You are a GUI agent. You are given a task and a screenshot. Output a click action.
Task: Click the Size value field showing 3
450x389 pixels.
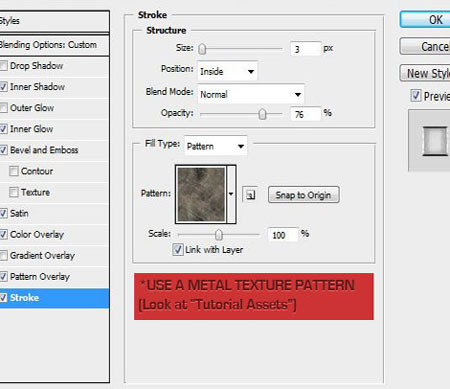[305, 49]
